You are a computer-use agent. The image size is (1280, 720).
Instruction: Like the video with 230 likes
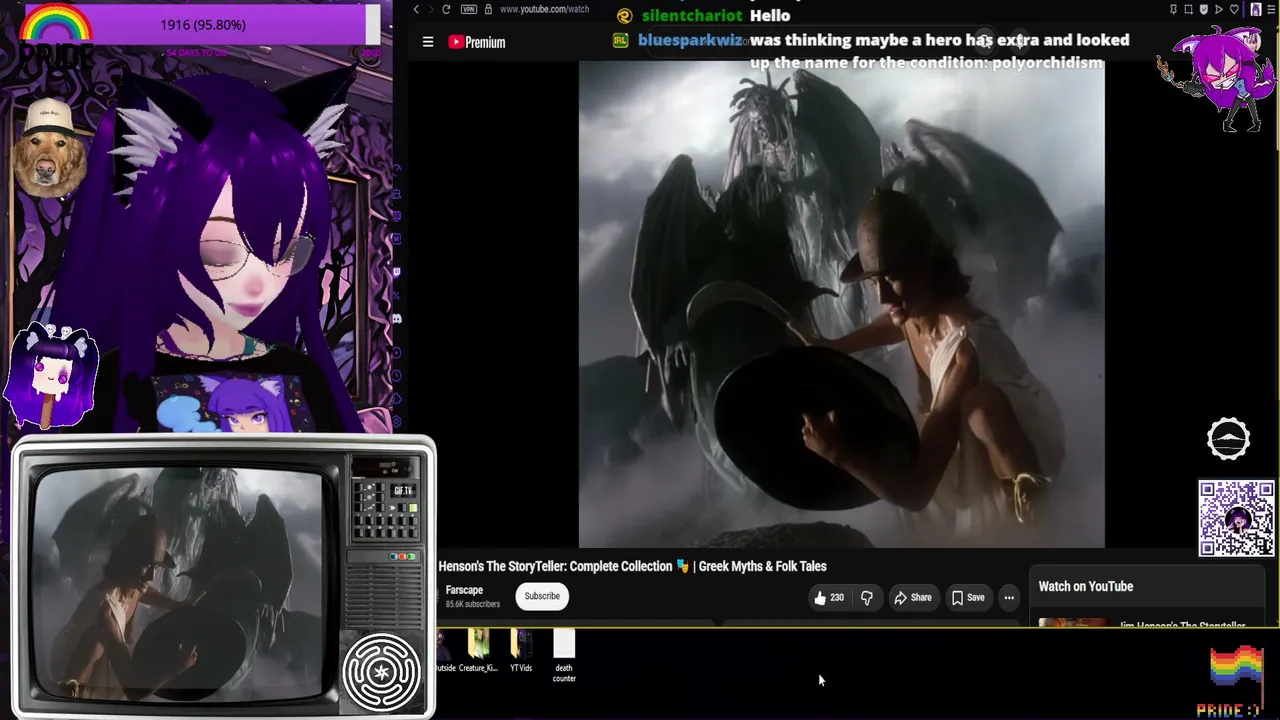829,598
